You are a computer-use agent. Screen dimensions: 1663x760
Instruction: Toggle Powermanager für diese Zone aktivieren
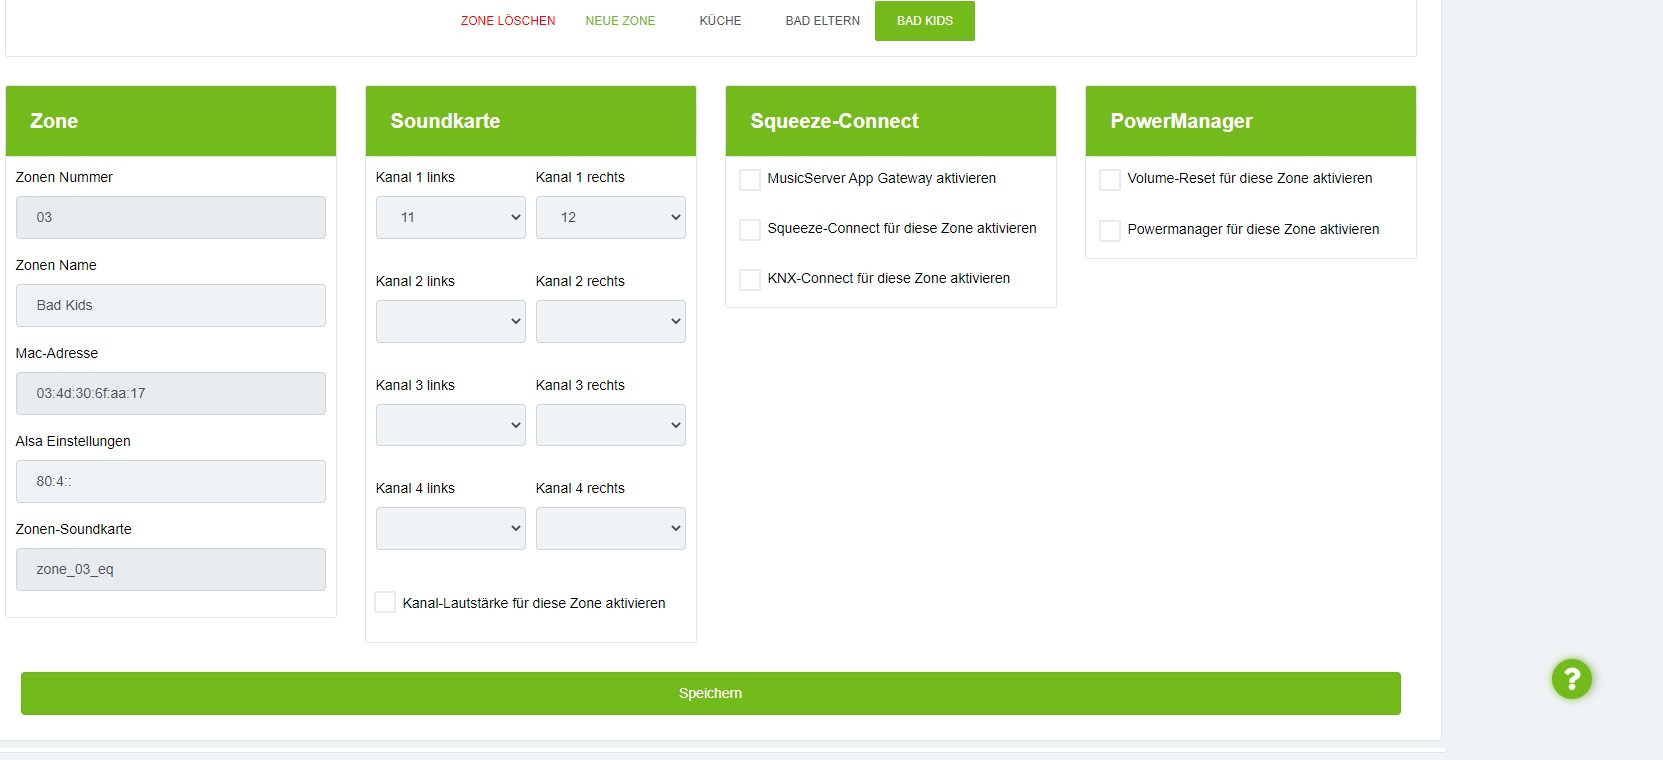click(1109, 230)
